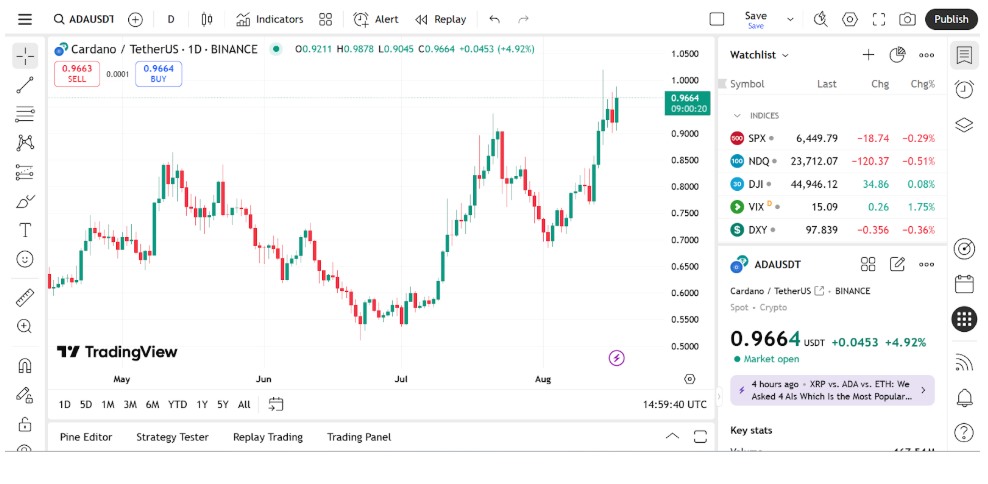
Task: Set the chart range to YTD
Action: click(178, 405)
